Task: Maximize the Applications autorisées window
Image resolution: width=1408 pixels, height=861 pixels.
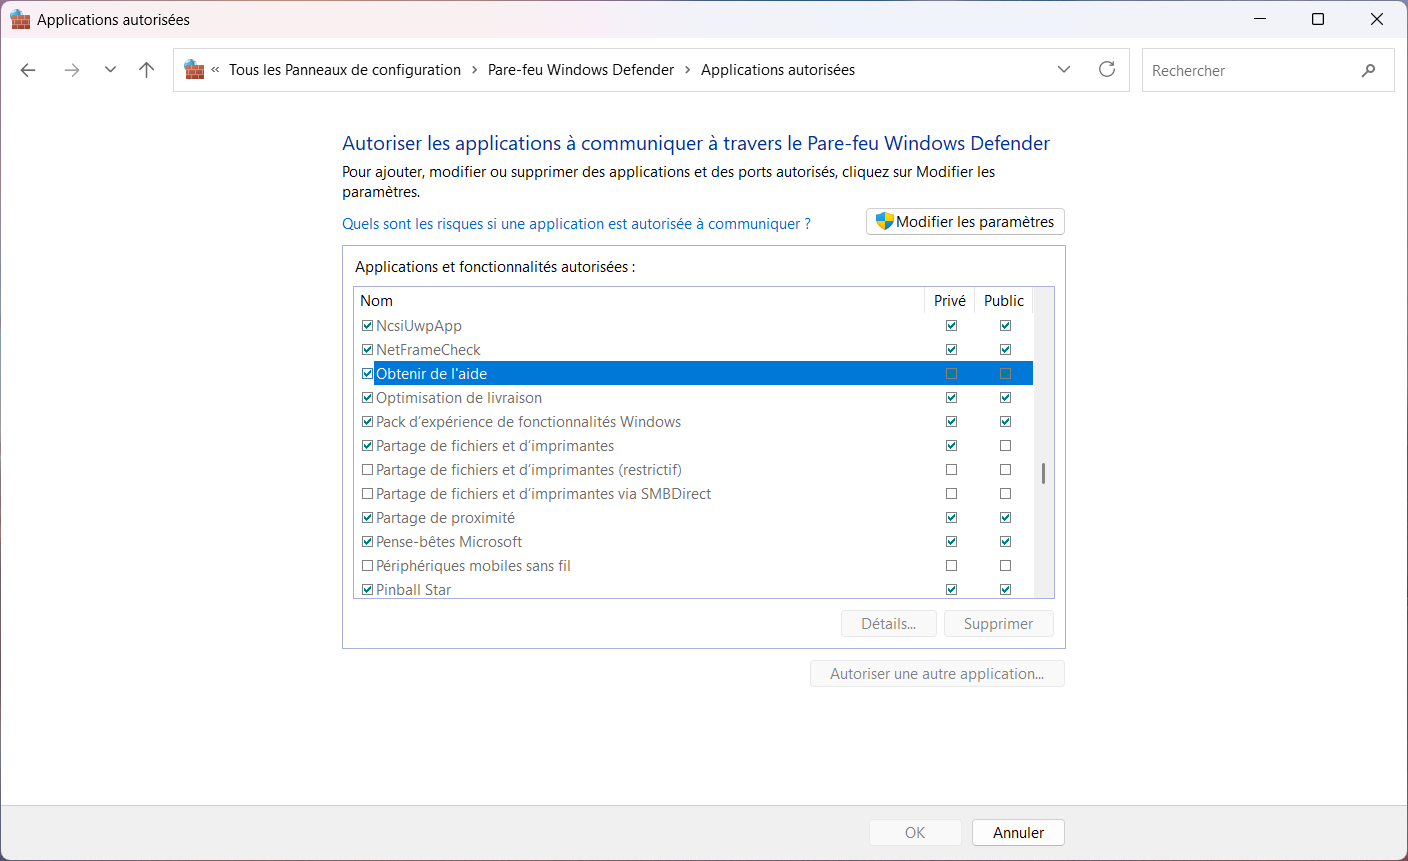Action: click(1318, 19)
